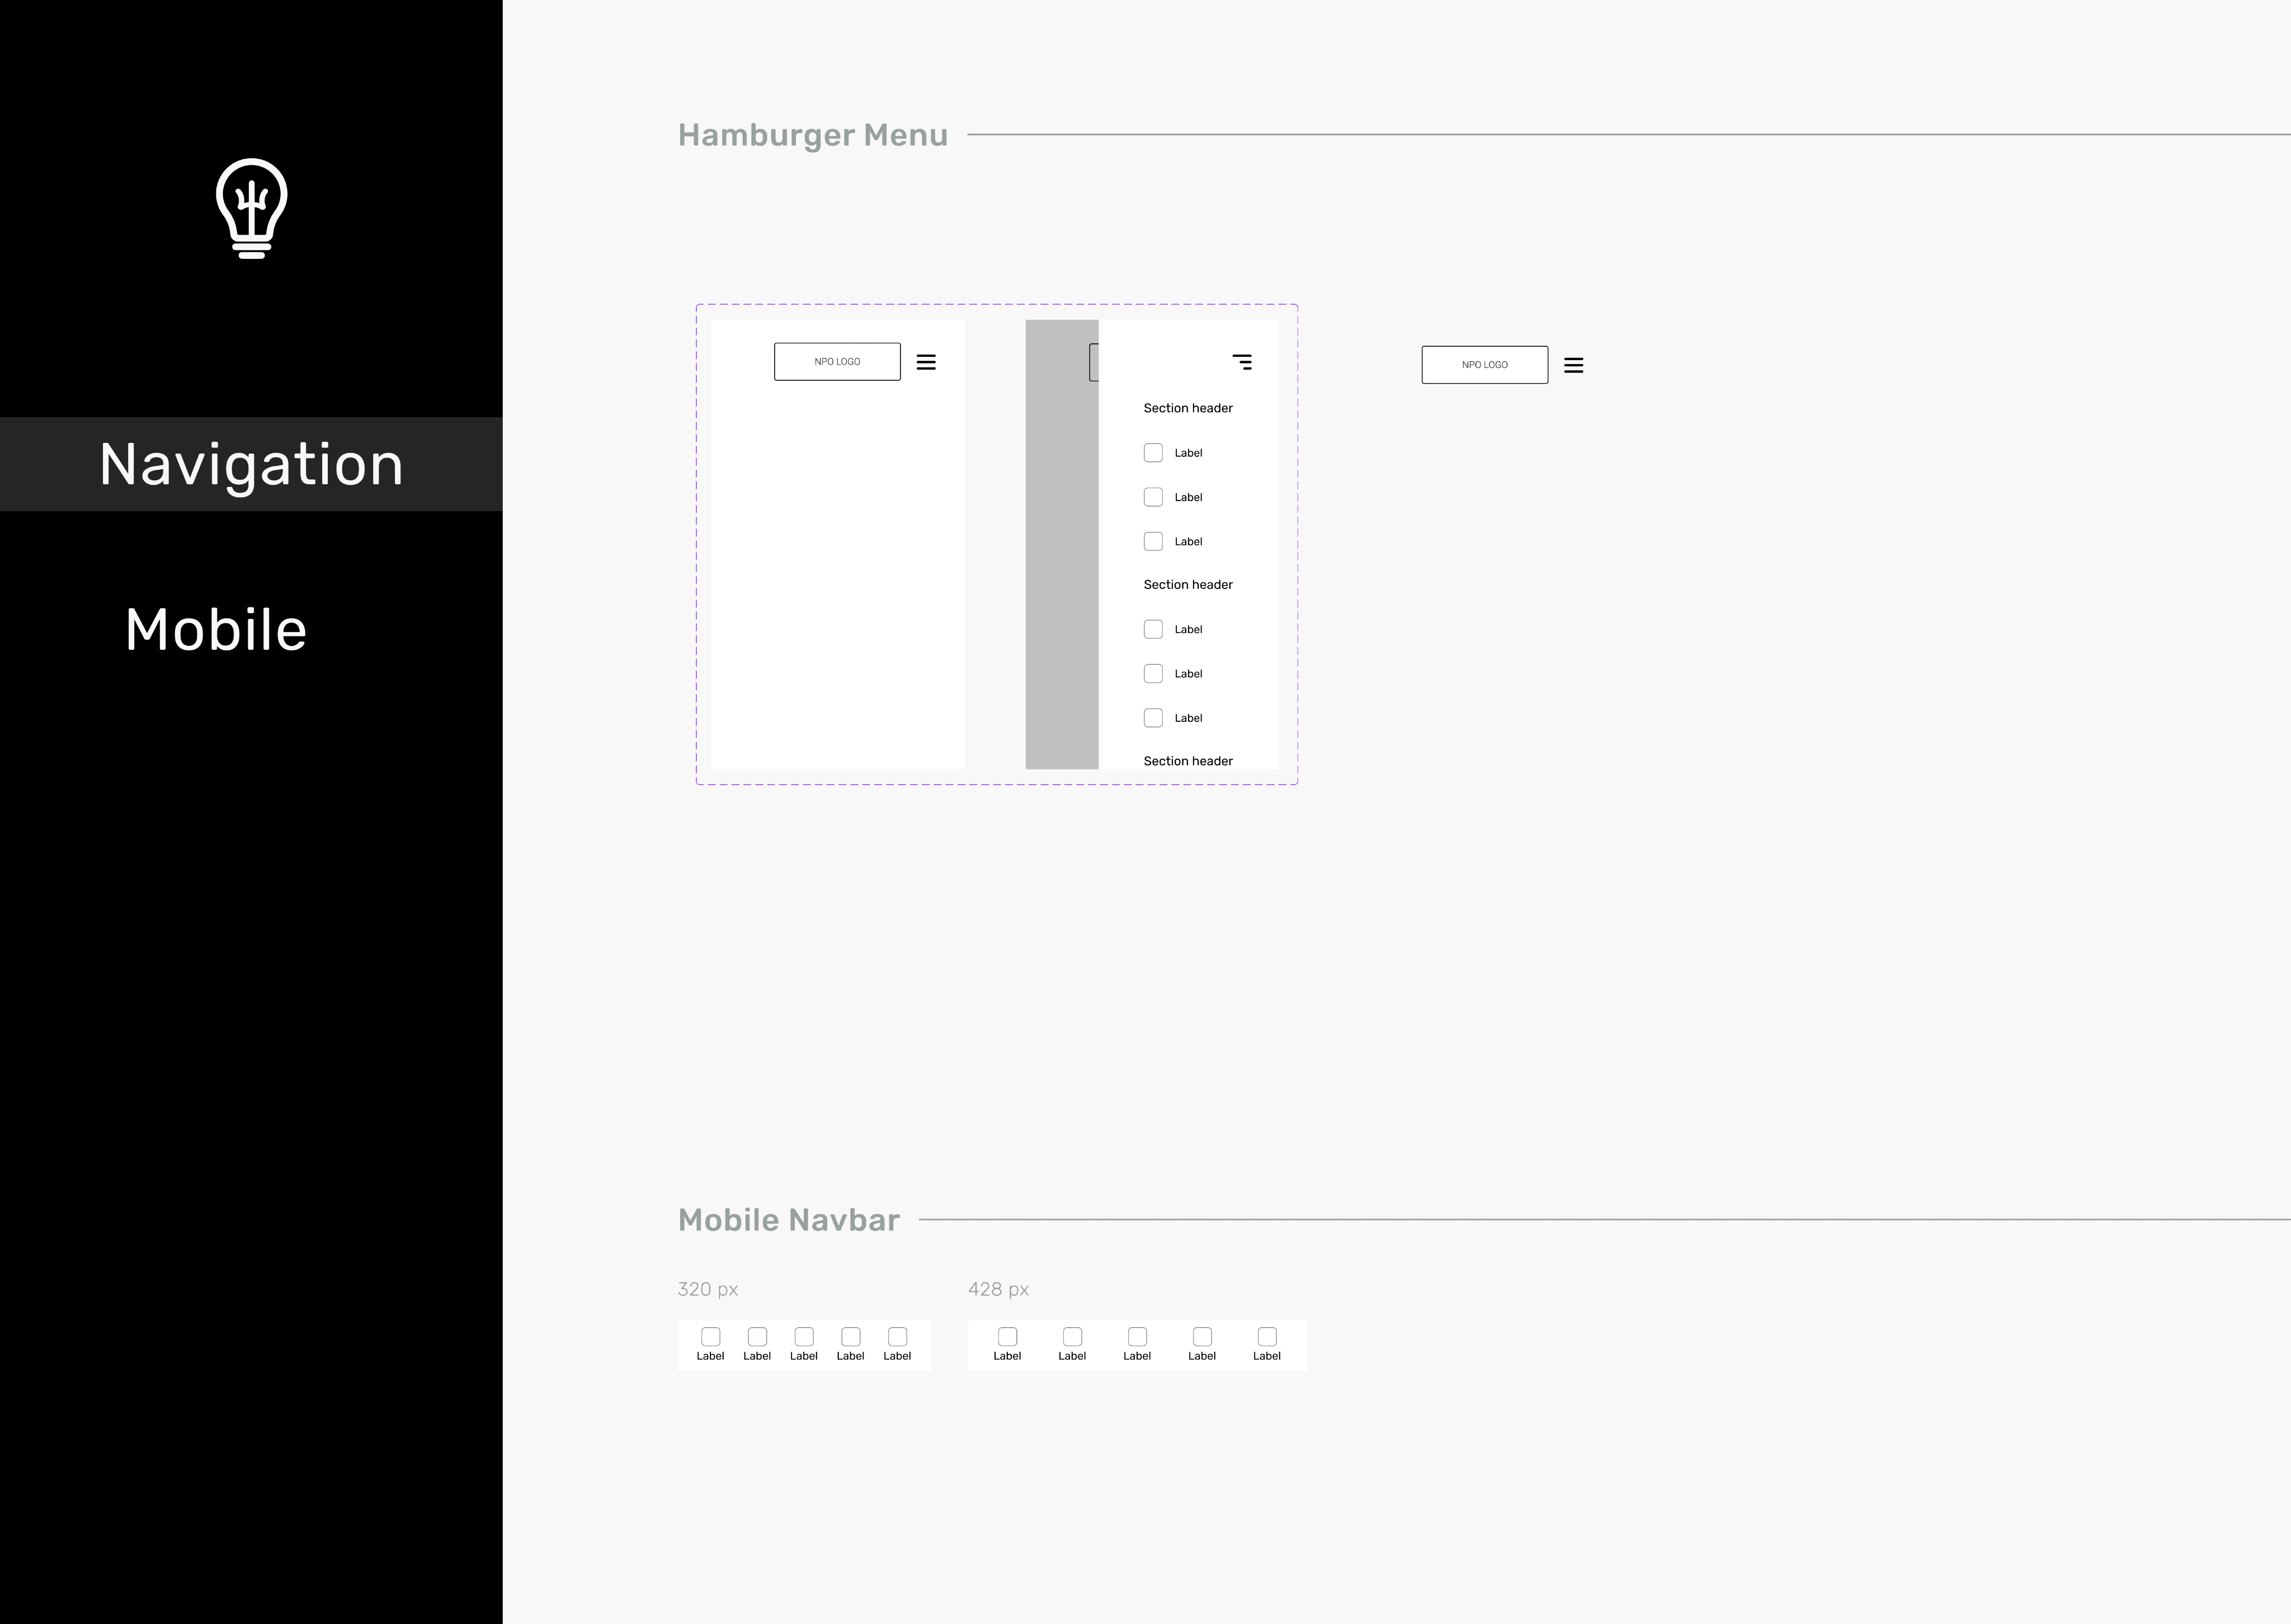The height and width of the screenshot is (1624, 2291).
Task: Select the Navigation item in black sidebar
Action: point(251,464)
